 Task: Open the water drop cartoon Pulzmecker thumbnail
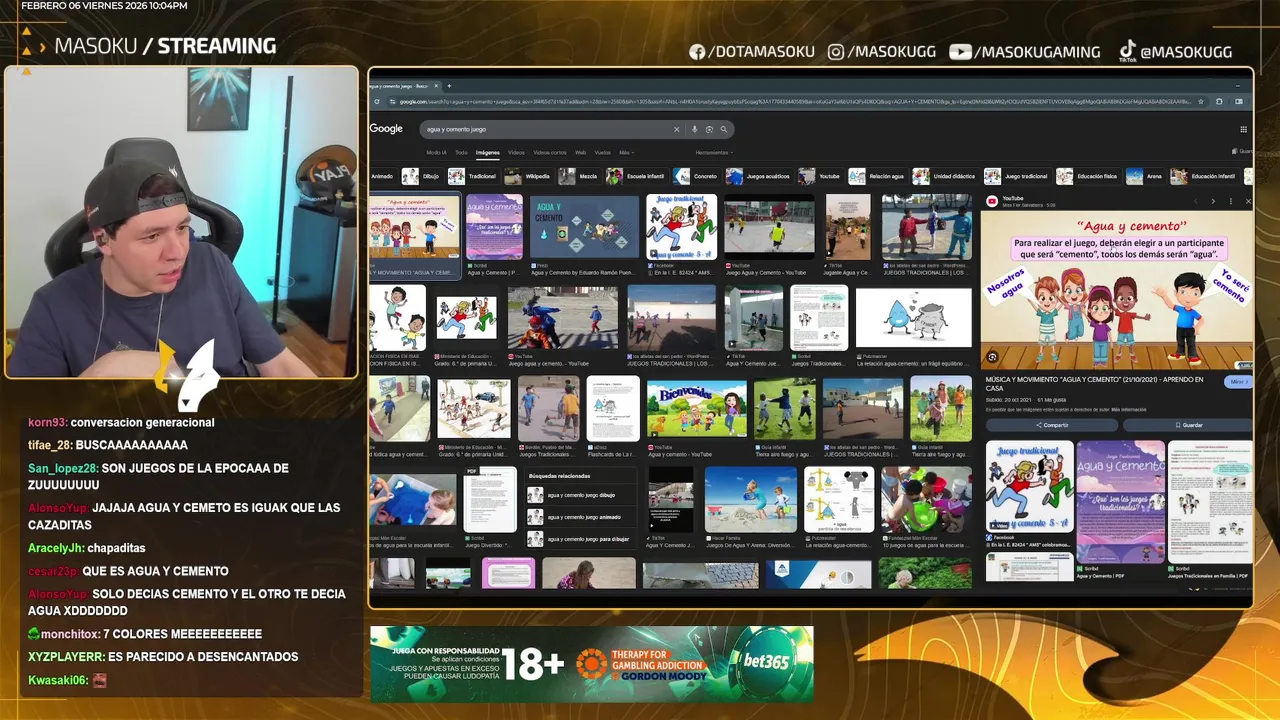coord(913,318)
